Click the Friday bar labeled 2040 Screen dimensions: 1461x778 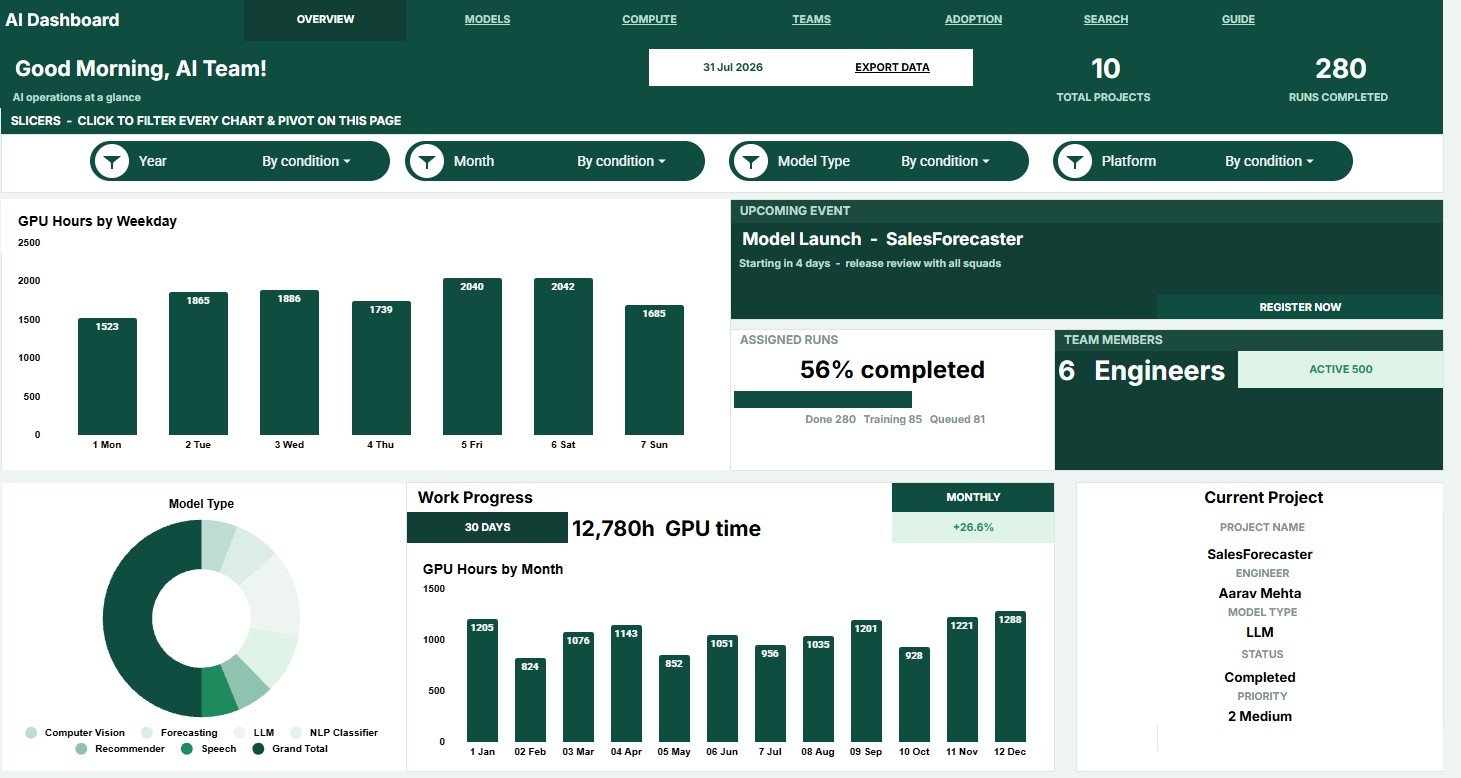point(472,357)
